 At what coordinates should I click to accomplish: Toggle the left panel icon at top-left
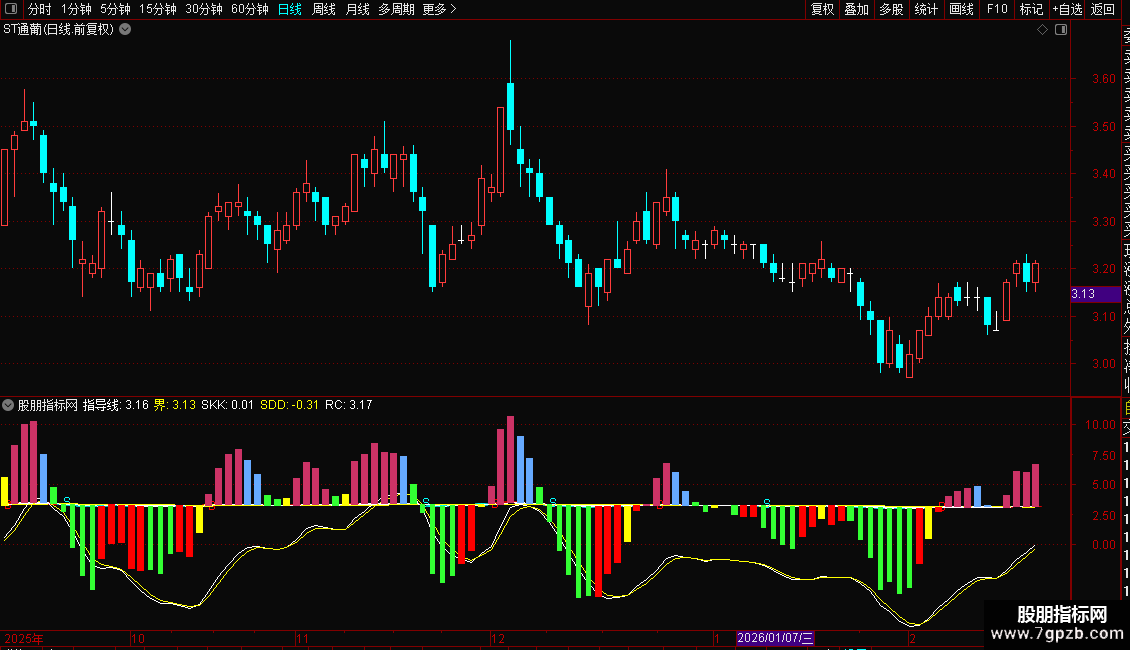11,9
